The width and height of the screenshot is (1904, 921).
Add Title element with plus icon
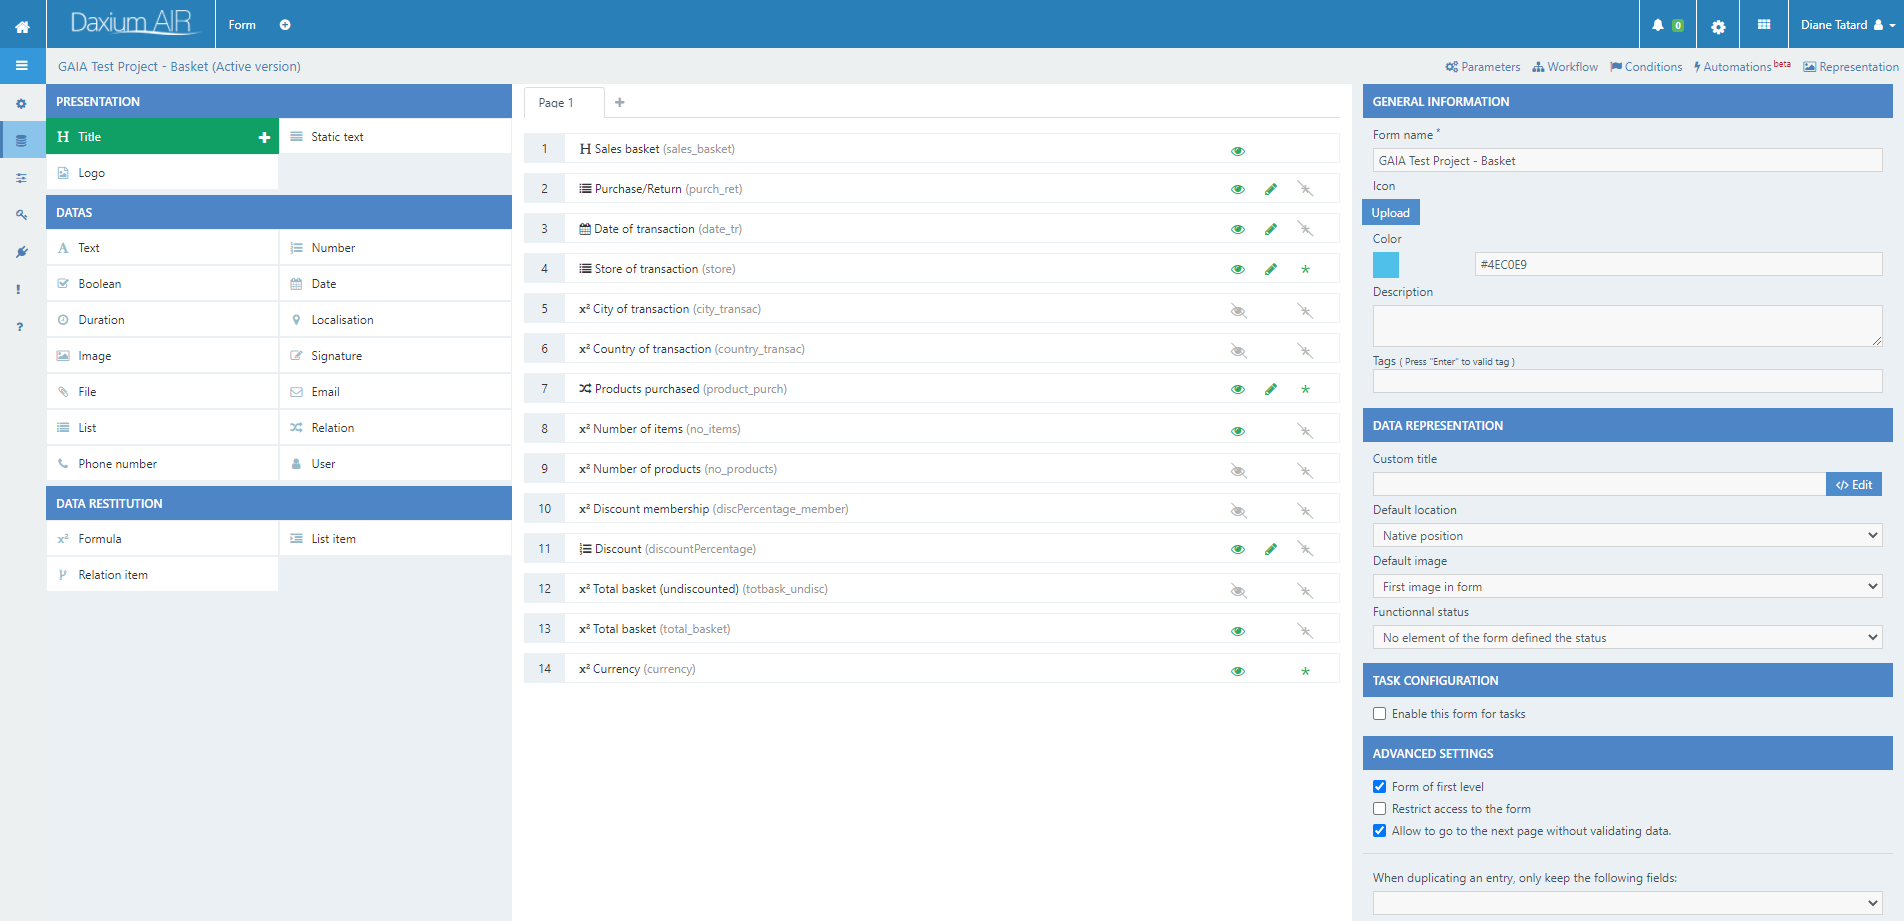point(264,137)
